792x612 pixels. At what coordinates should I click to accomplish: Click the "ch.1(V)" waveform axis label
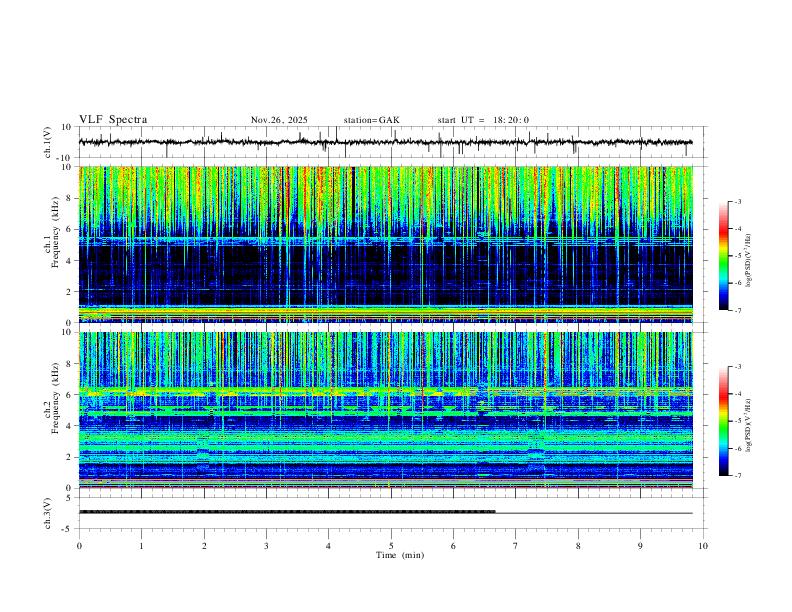tap(47, 142)
